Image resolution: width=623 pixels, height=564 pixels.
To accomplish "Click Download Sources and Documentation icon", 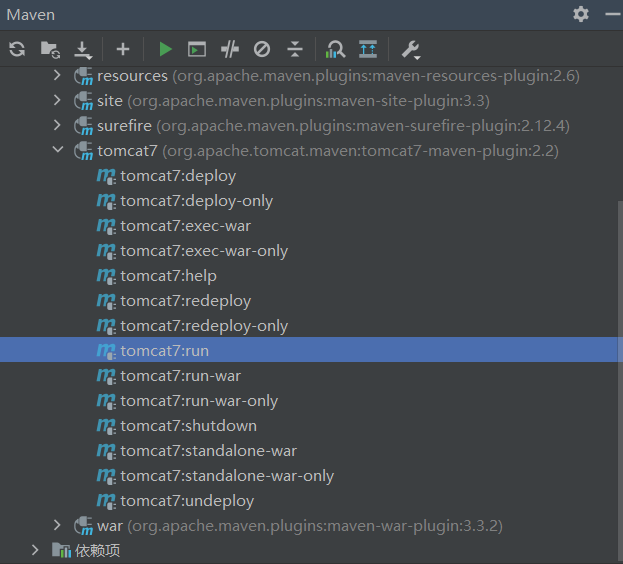I will [83, 50].
